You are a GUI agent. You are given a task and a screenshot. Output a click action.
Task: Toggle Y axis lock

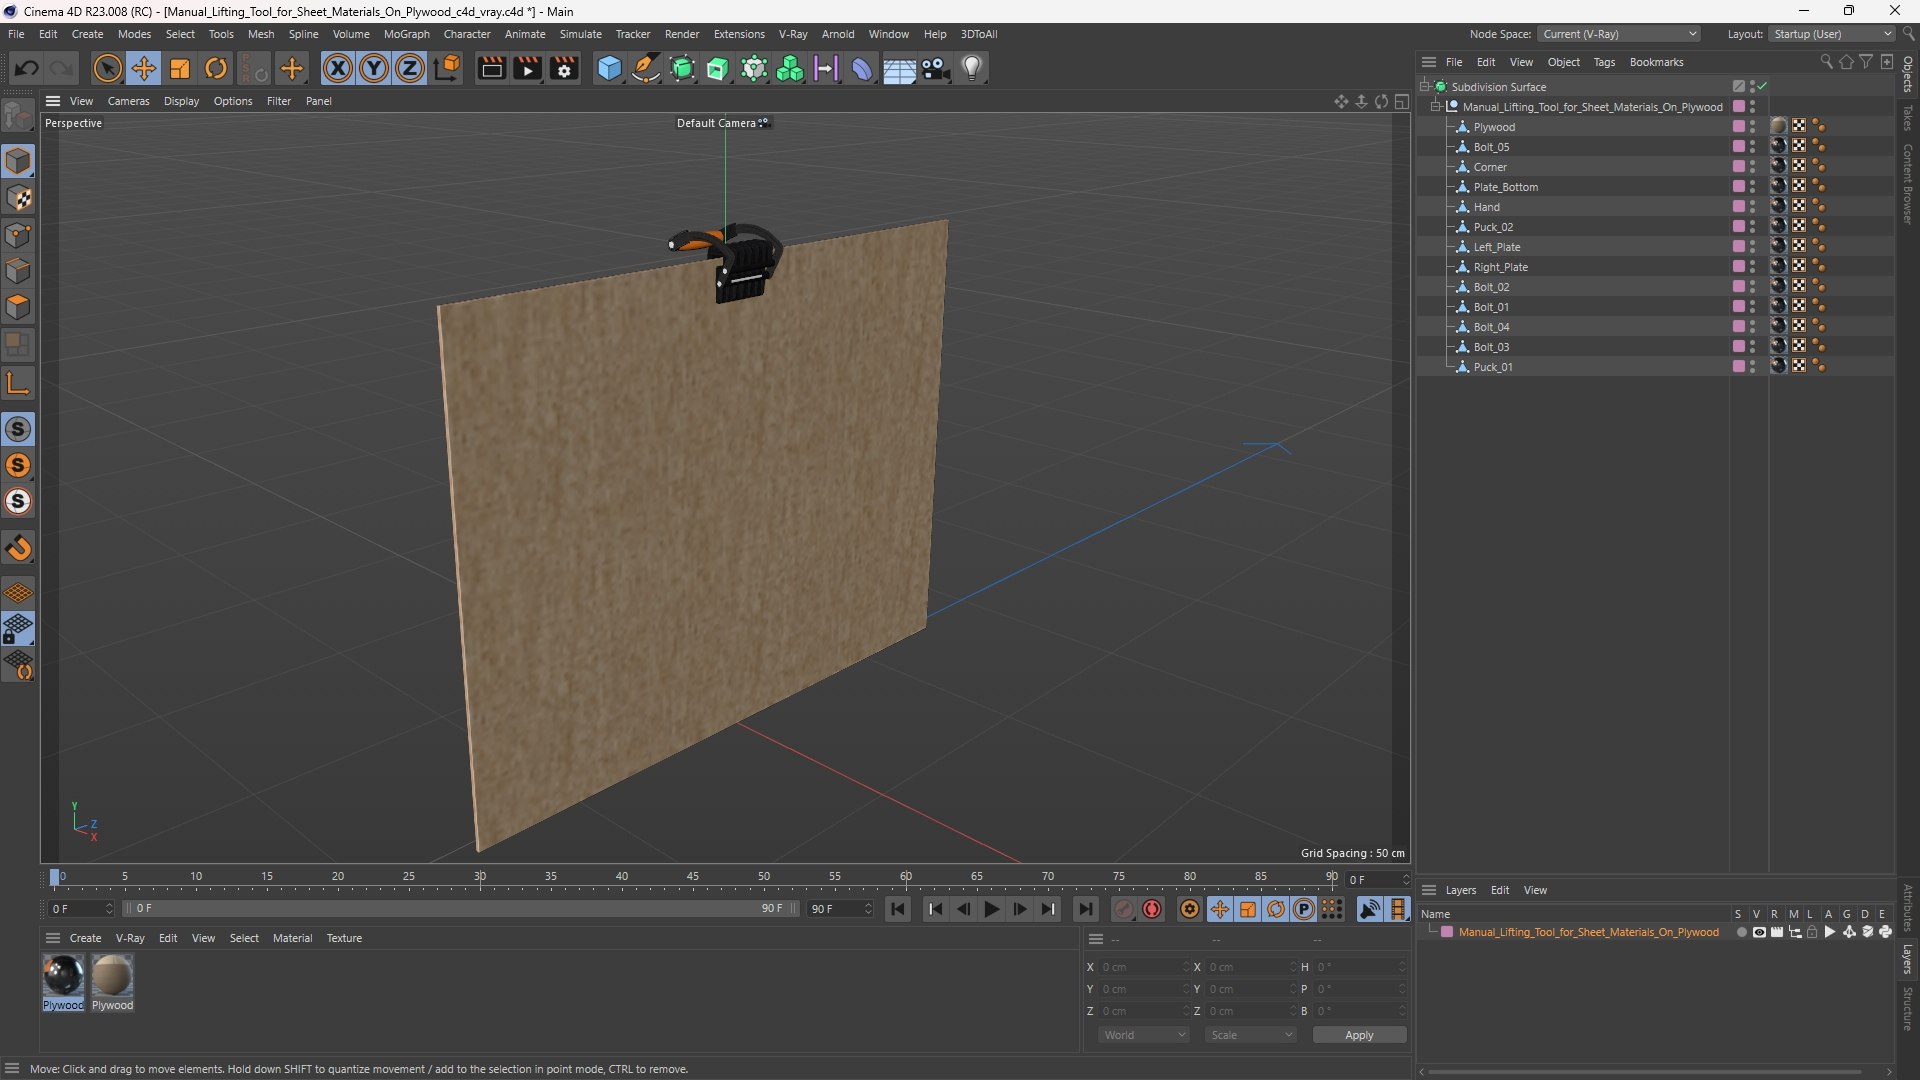pyautogui.click(x=374, y=68)
